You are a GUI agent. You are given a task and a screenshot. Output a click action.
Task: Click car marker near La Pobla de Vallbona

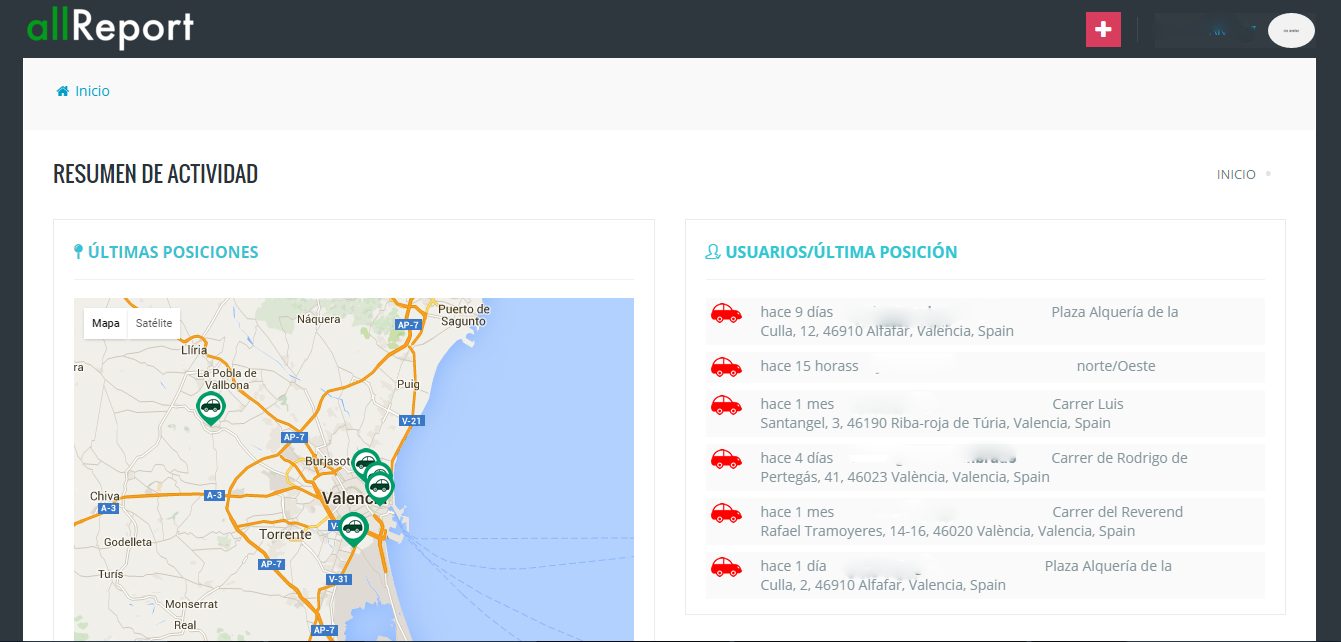coord(210,406)
